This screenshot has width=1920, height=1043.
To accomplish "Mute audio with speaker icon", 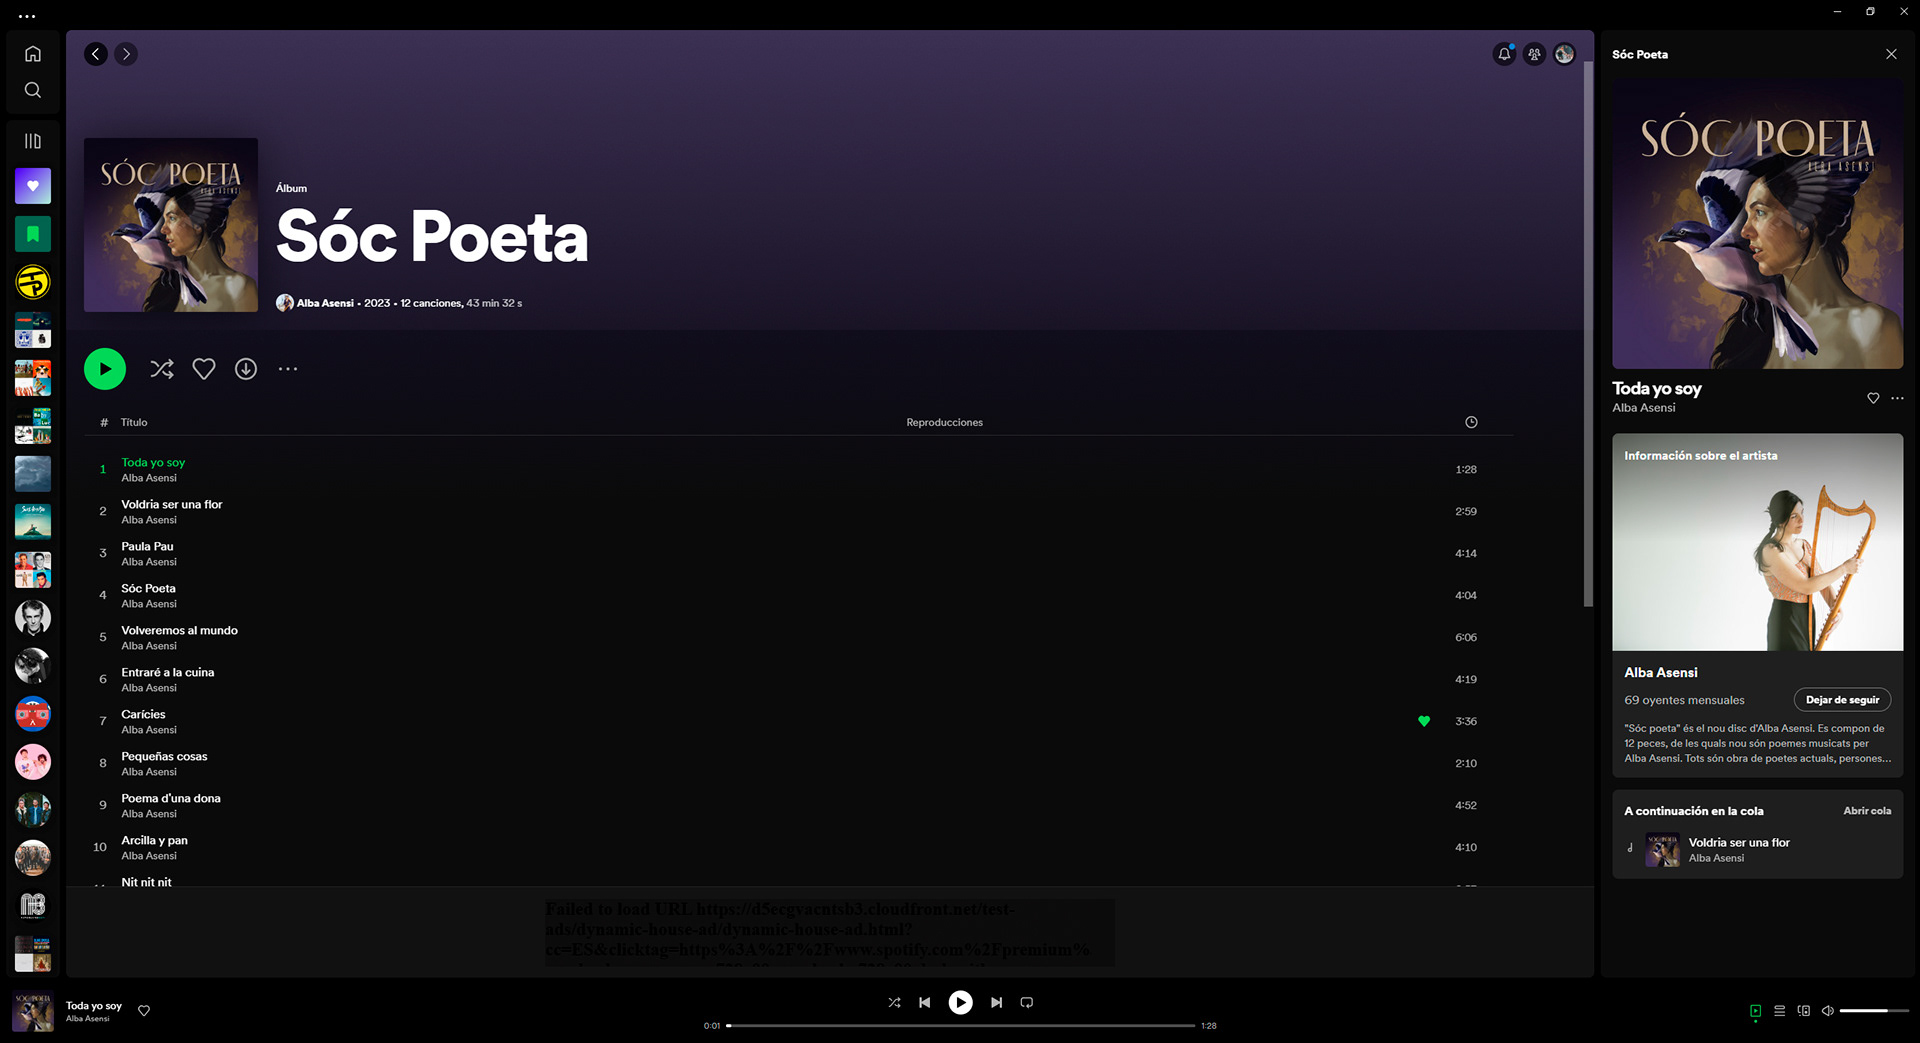I will point(1827,1011).
